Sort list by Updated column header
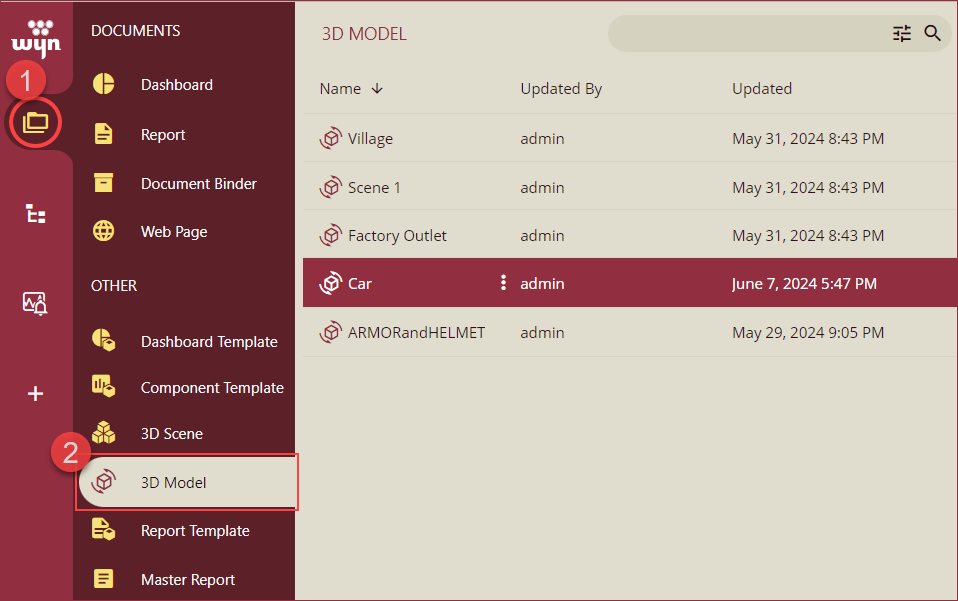This screenshot has width=958, height=601. (x=761, y=89)
